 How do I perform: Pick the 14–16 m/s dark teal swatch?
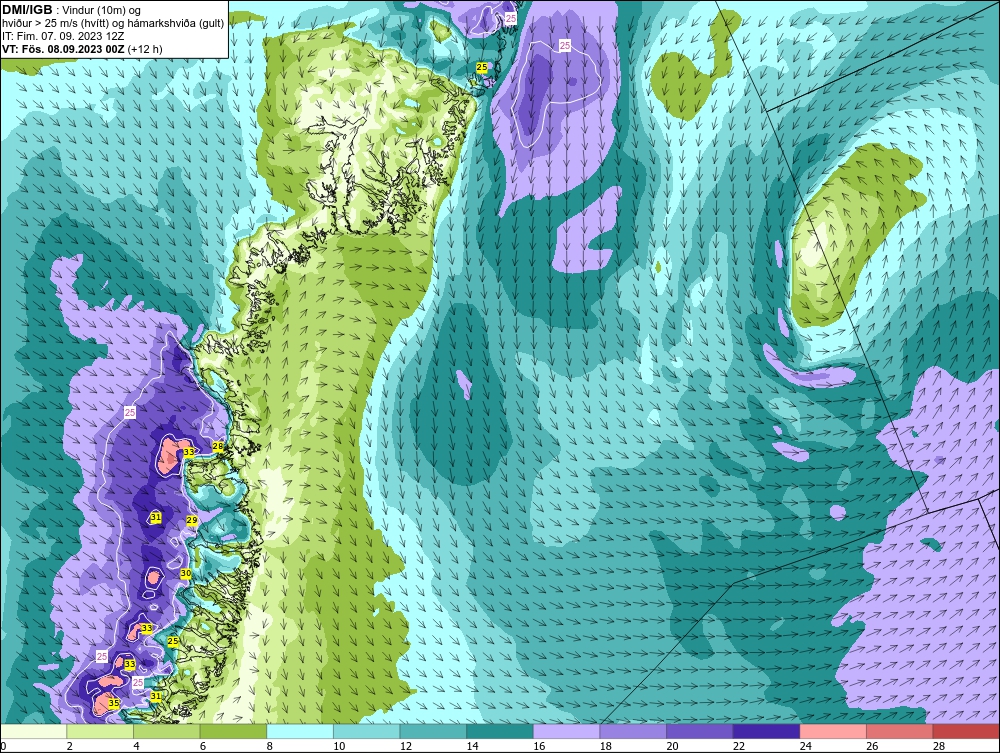point(499,731)
